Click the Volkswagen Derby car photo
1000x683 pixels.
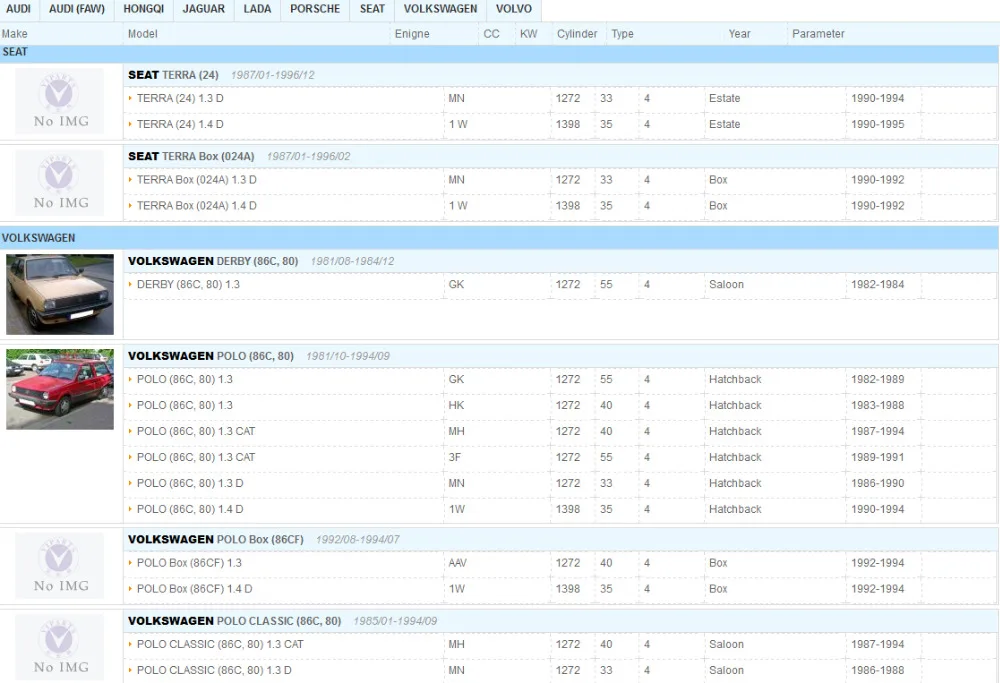click(60, 294)
